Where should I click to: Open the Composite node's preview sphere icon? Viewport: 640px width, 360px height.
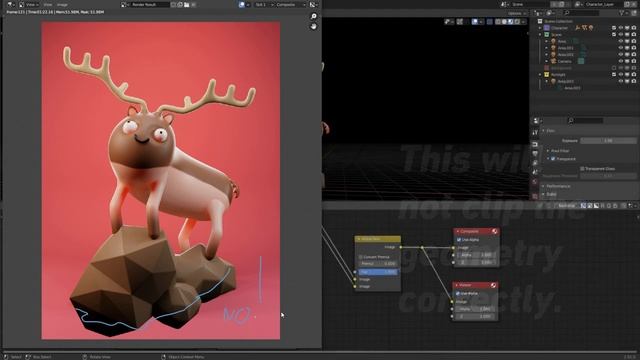495,231
